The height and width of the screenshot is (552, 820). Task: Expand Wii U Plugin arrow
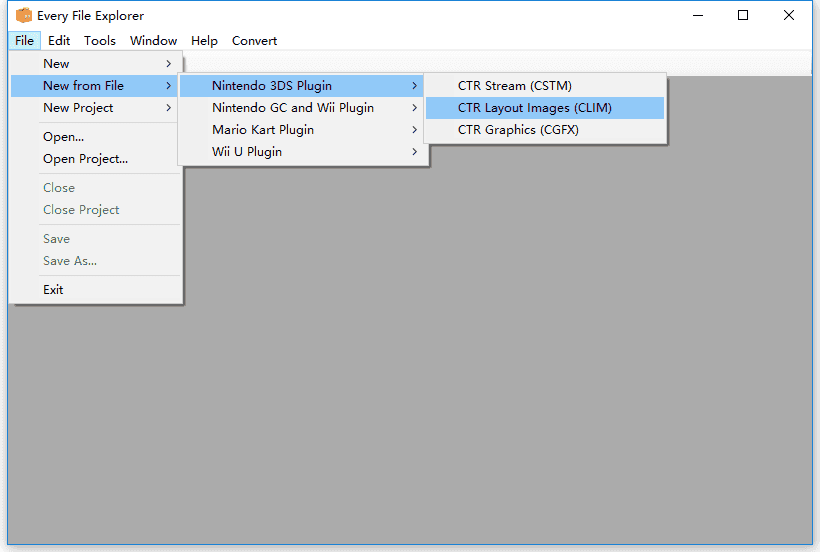[414, 152]
